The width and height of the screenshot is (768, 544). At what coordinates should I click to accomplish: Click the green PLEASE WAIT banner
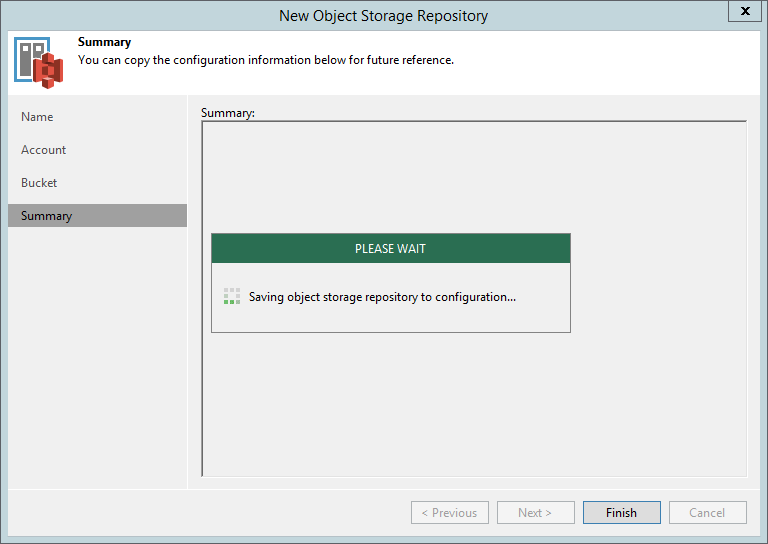click(390, 248)
